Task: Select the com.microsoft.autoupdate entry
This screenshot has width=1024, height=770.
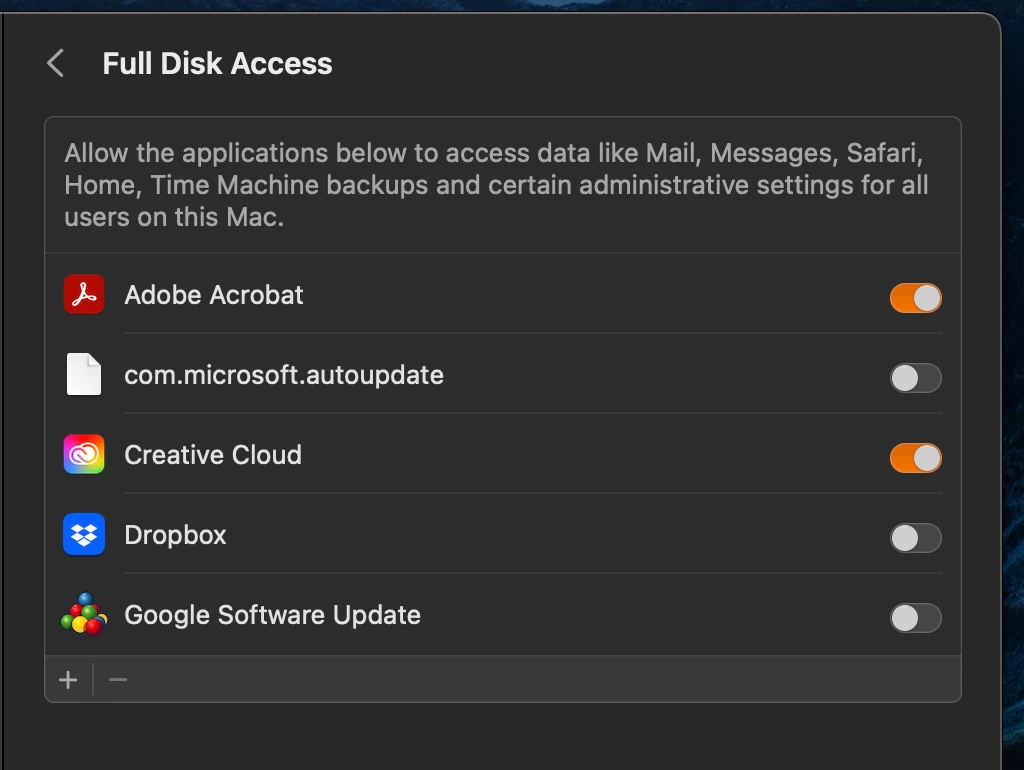Action: [284, 375]
